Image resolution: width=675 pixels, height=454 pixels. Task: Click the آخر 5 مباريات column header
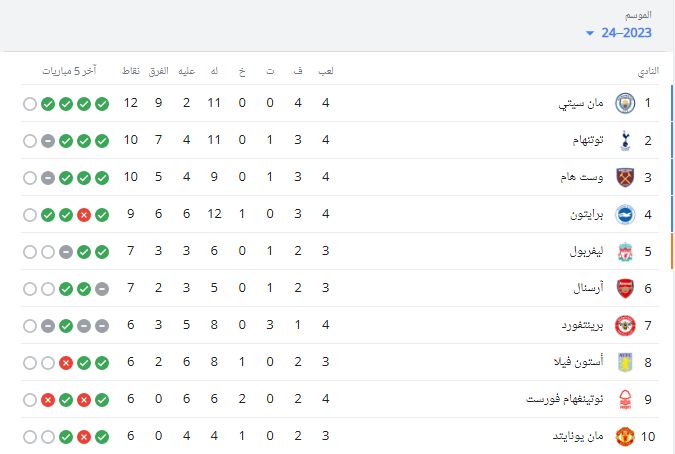click(x=69, y=71)
